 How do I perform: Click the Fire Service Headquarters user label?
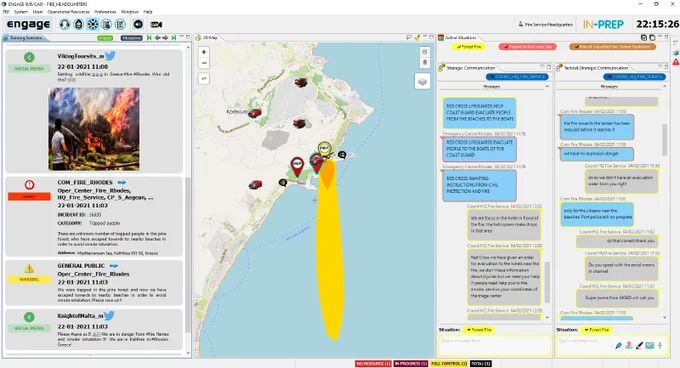[546, 25]
